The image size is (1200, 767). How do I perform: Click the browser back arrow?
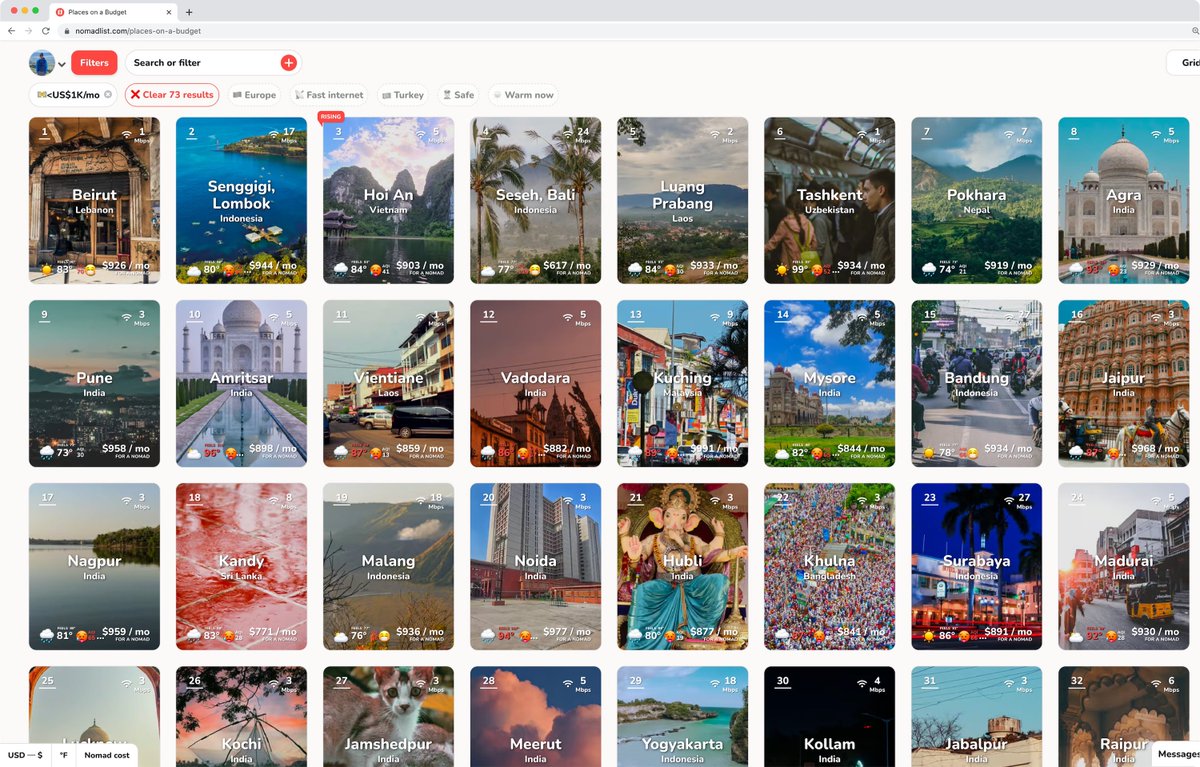click(x=12, y=31)
